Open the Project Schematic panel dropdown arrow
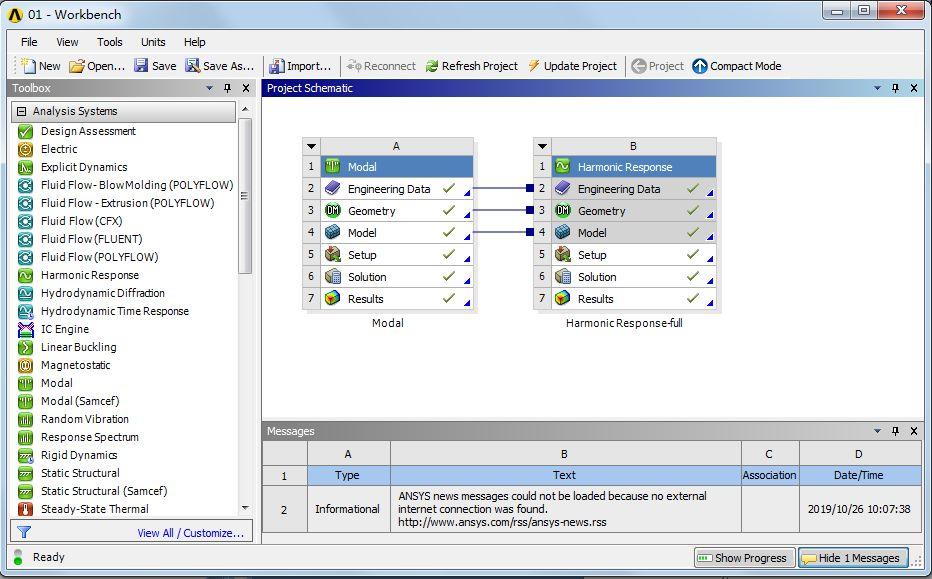932x579 pixels. coord(877,88)
